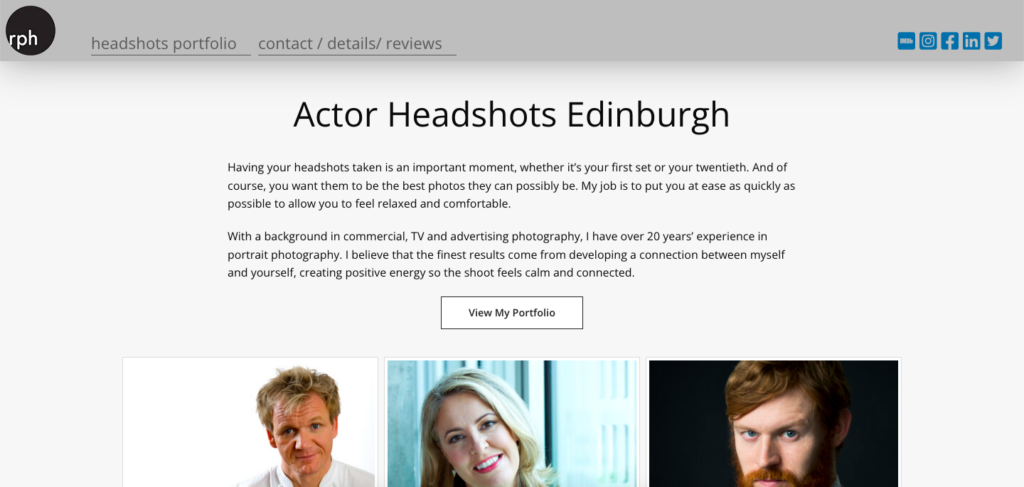1024x487 pixels.
Task: Click the round rph logo
Action: (x=30, y=31)
